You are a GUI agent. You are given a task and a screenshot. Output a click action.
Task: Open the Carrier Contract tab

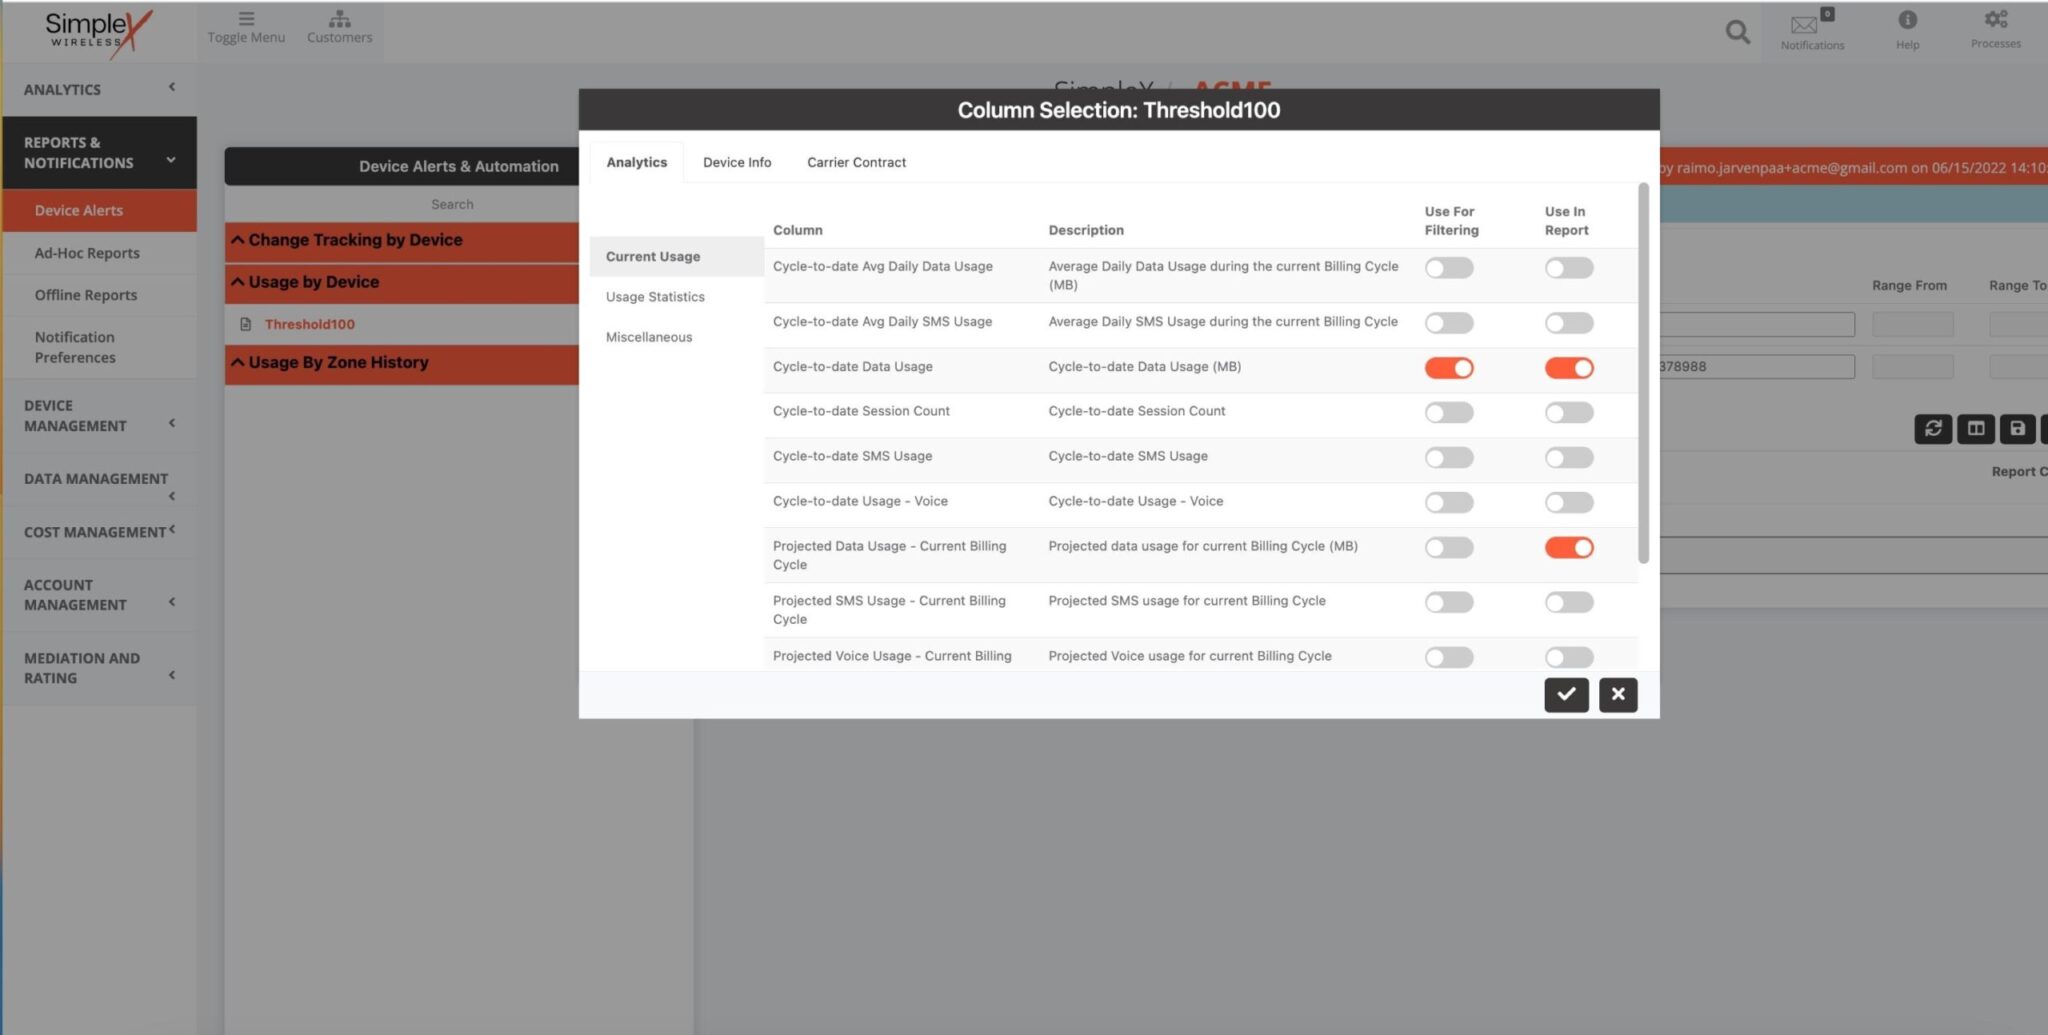tap(856, 162)
